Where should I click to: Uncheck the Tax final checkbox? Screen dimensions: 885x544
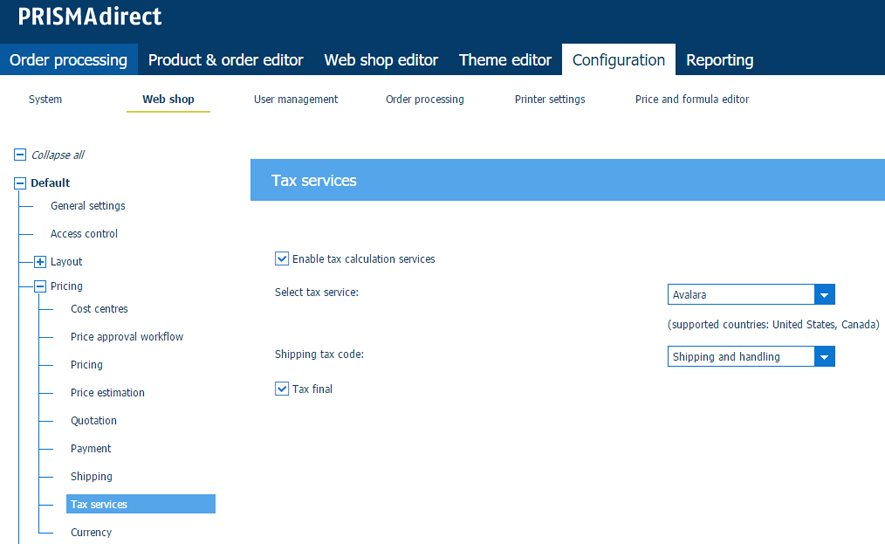click(282, 389)
